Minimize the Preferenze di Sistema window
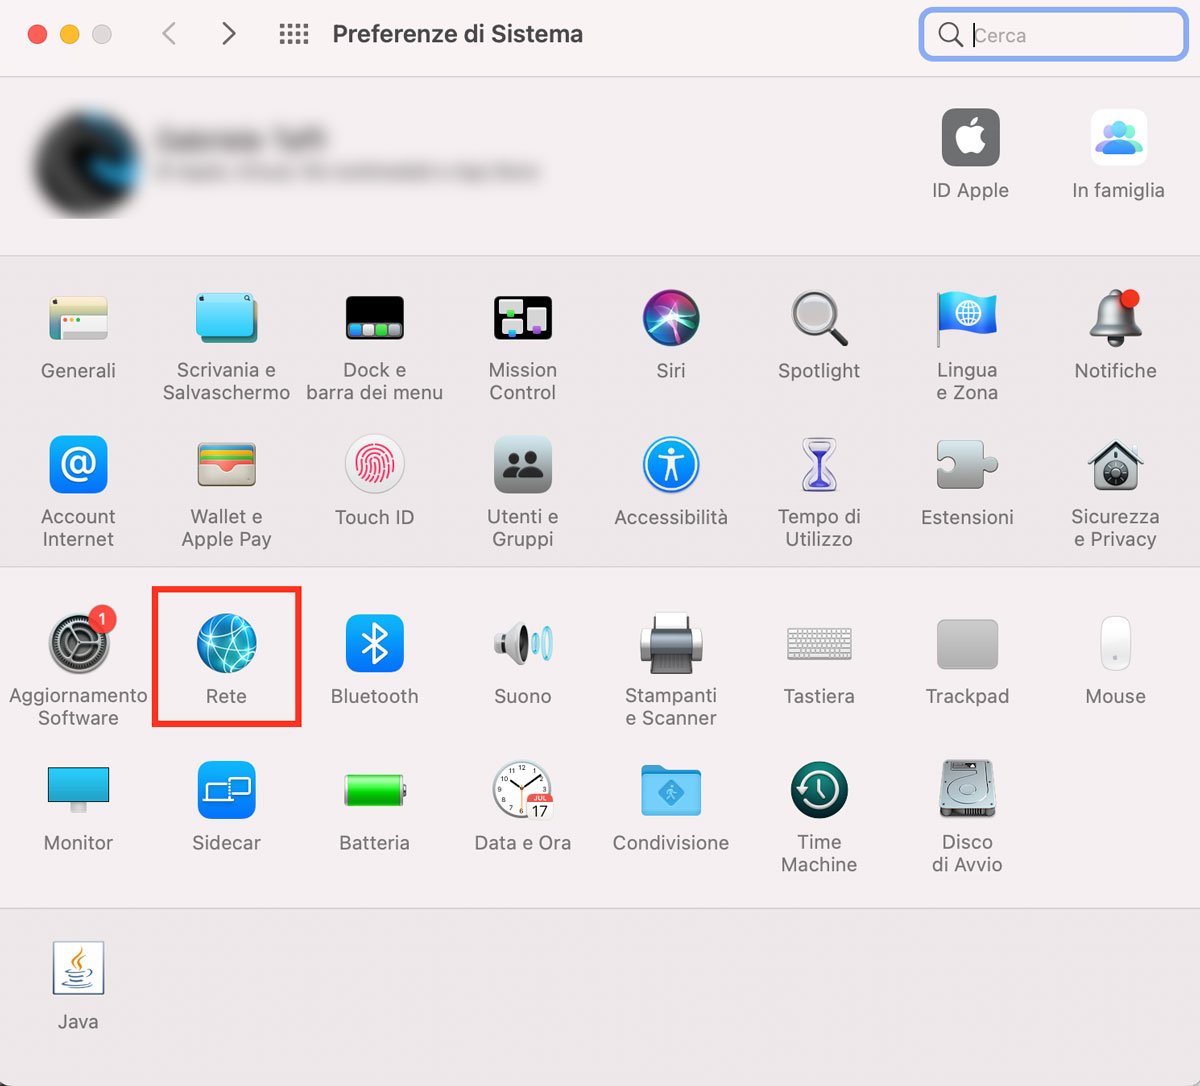The image size is (1200, 1086). [69, 34]
